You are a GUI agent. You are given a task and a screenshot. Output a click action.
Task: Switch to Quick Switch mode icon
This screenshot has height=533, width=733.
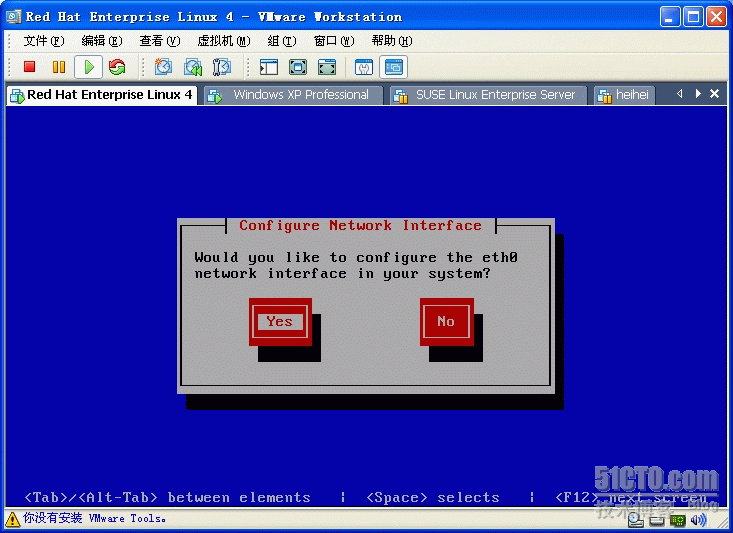click(x=298, y=67)
